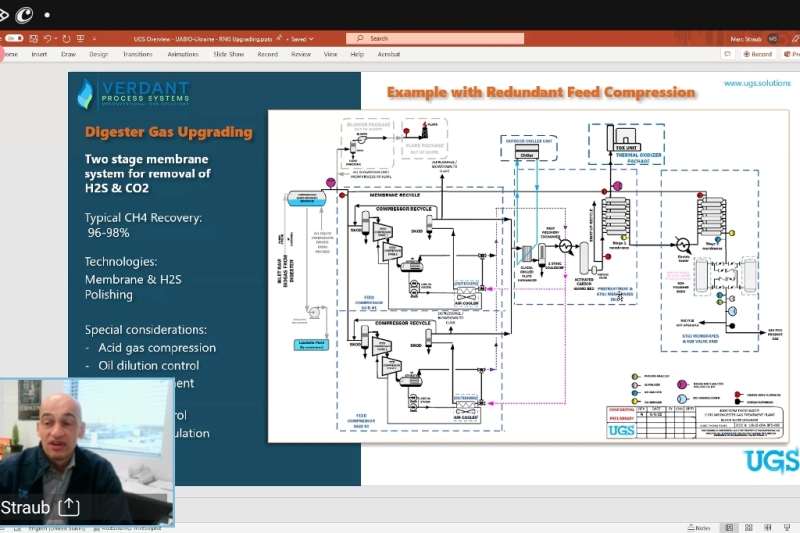Start Slide Show from status bar icon
Image resolution: width=800 pixels, height=533 pixels.
pyautogui.click(x=787, y=528)
